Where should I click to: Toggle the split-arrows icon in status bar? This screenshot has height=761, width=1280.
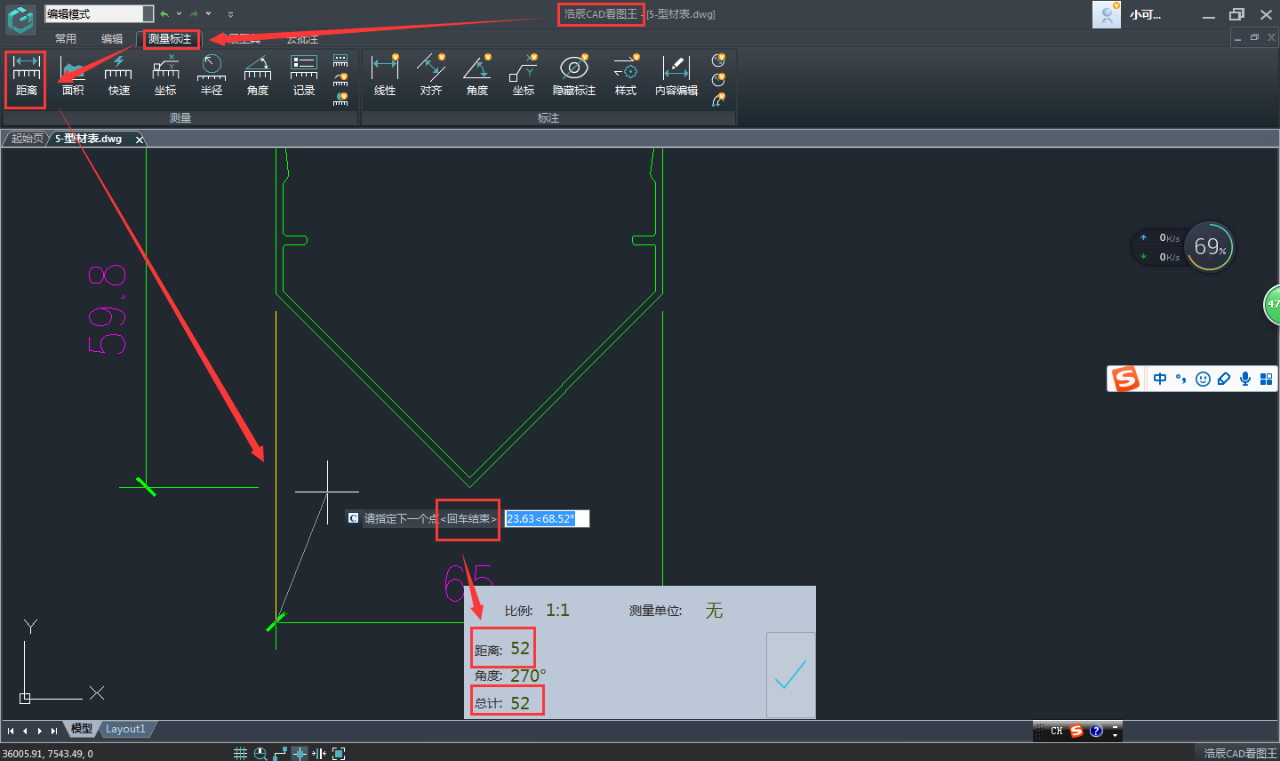(319, 753)
